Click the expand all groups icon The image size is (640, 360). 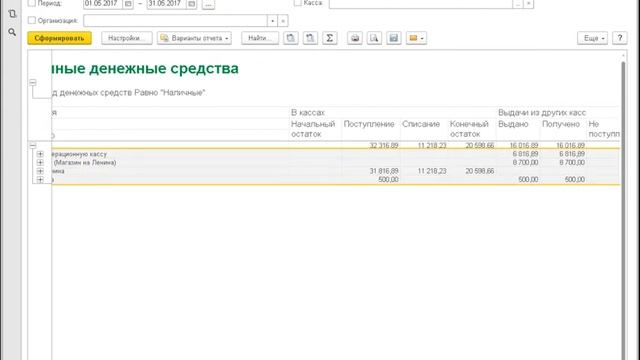pos(310,38)
